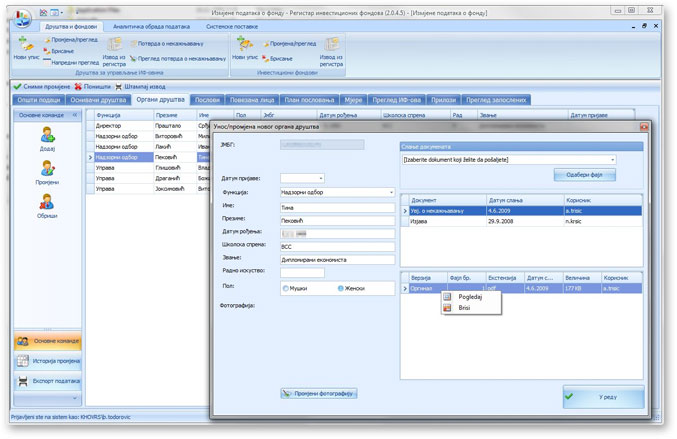Click Штампај извод print icon

[119, 87]
